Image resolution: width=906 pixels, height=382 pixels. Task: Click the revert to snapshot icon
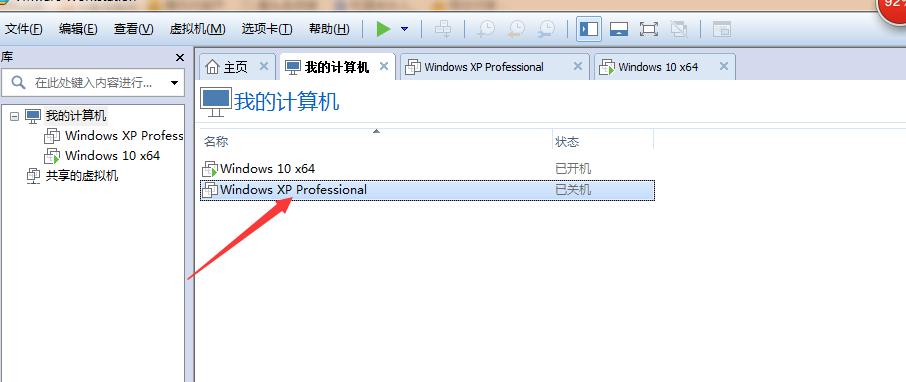516,29
